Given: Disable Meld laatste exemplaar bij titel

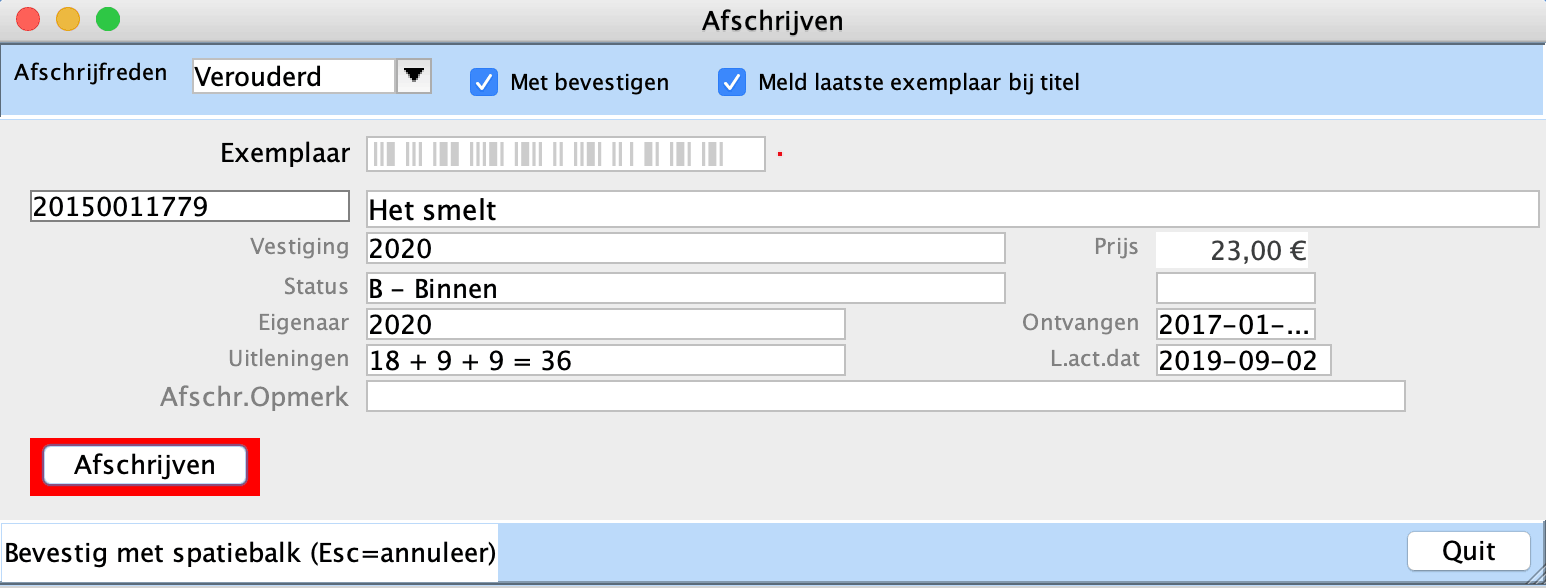Looking at the screenshot, I should [732, 83].
